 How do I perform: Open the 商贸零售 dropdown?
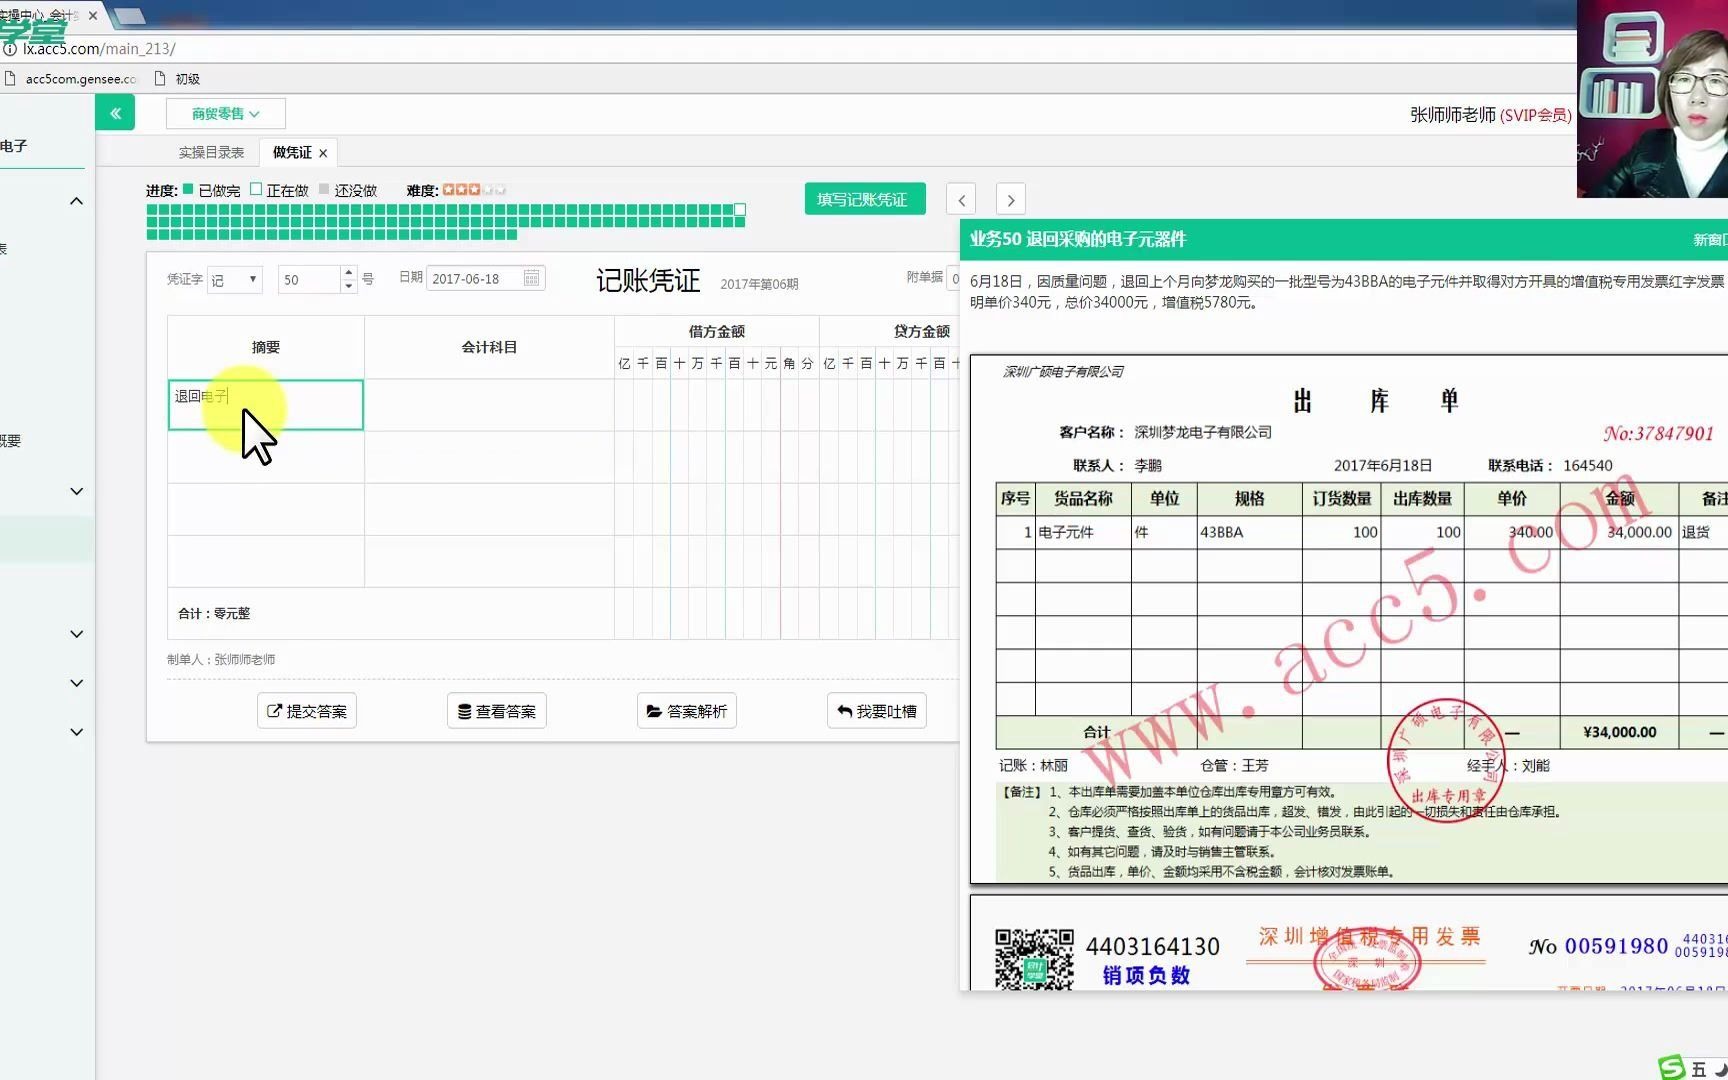click(226, 114)
